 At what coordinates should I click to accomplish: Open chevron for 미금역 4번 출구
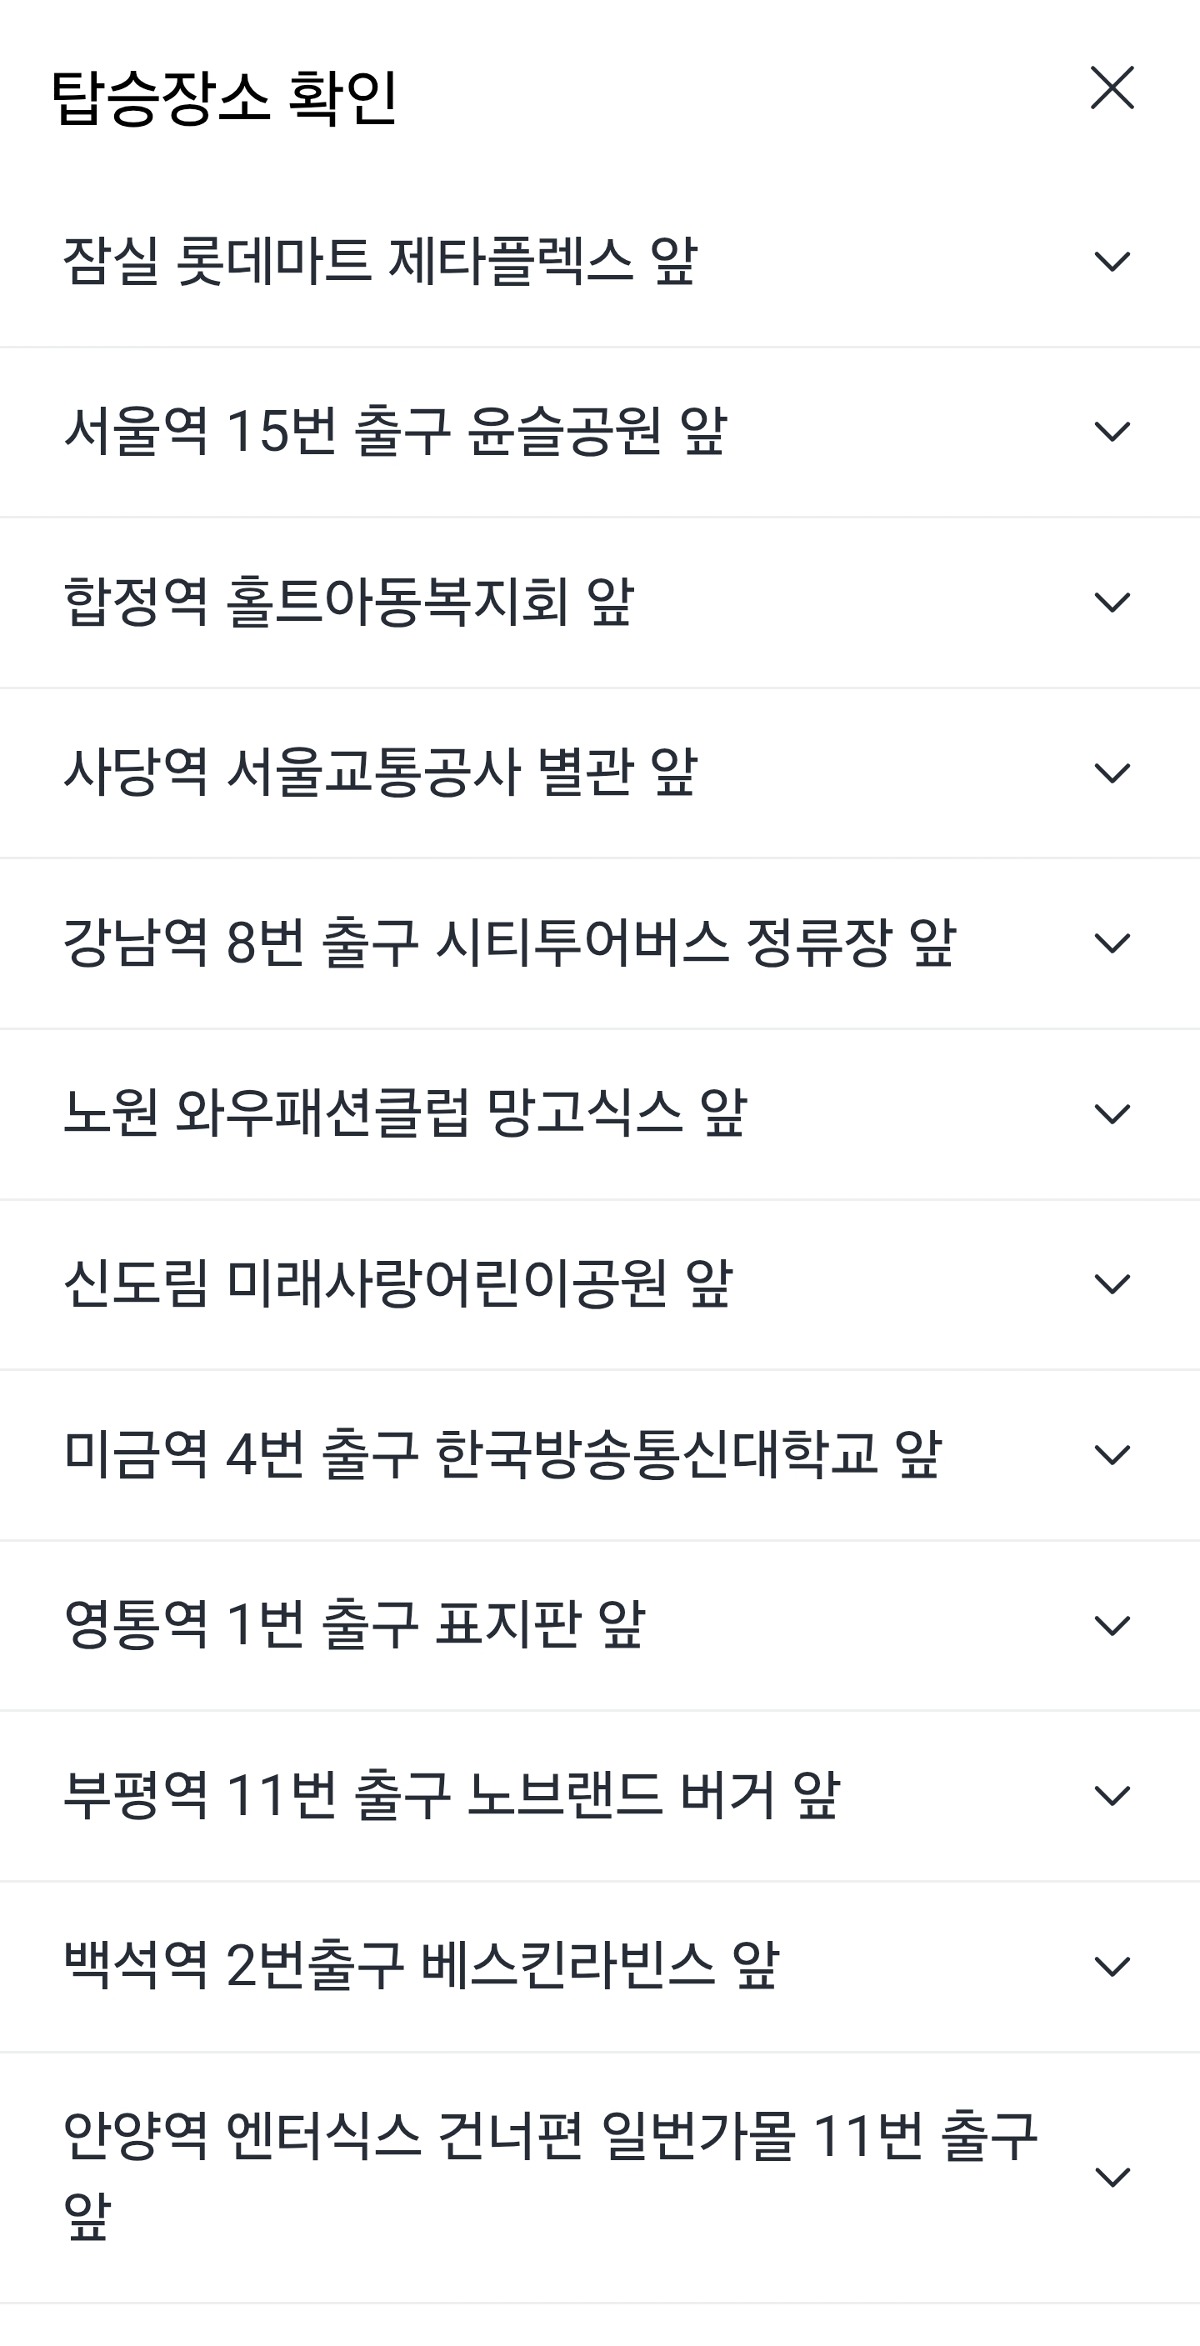1112,1455
